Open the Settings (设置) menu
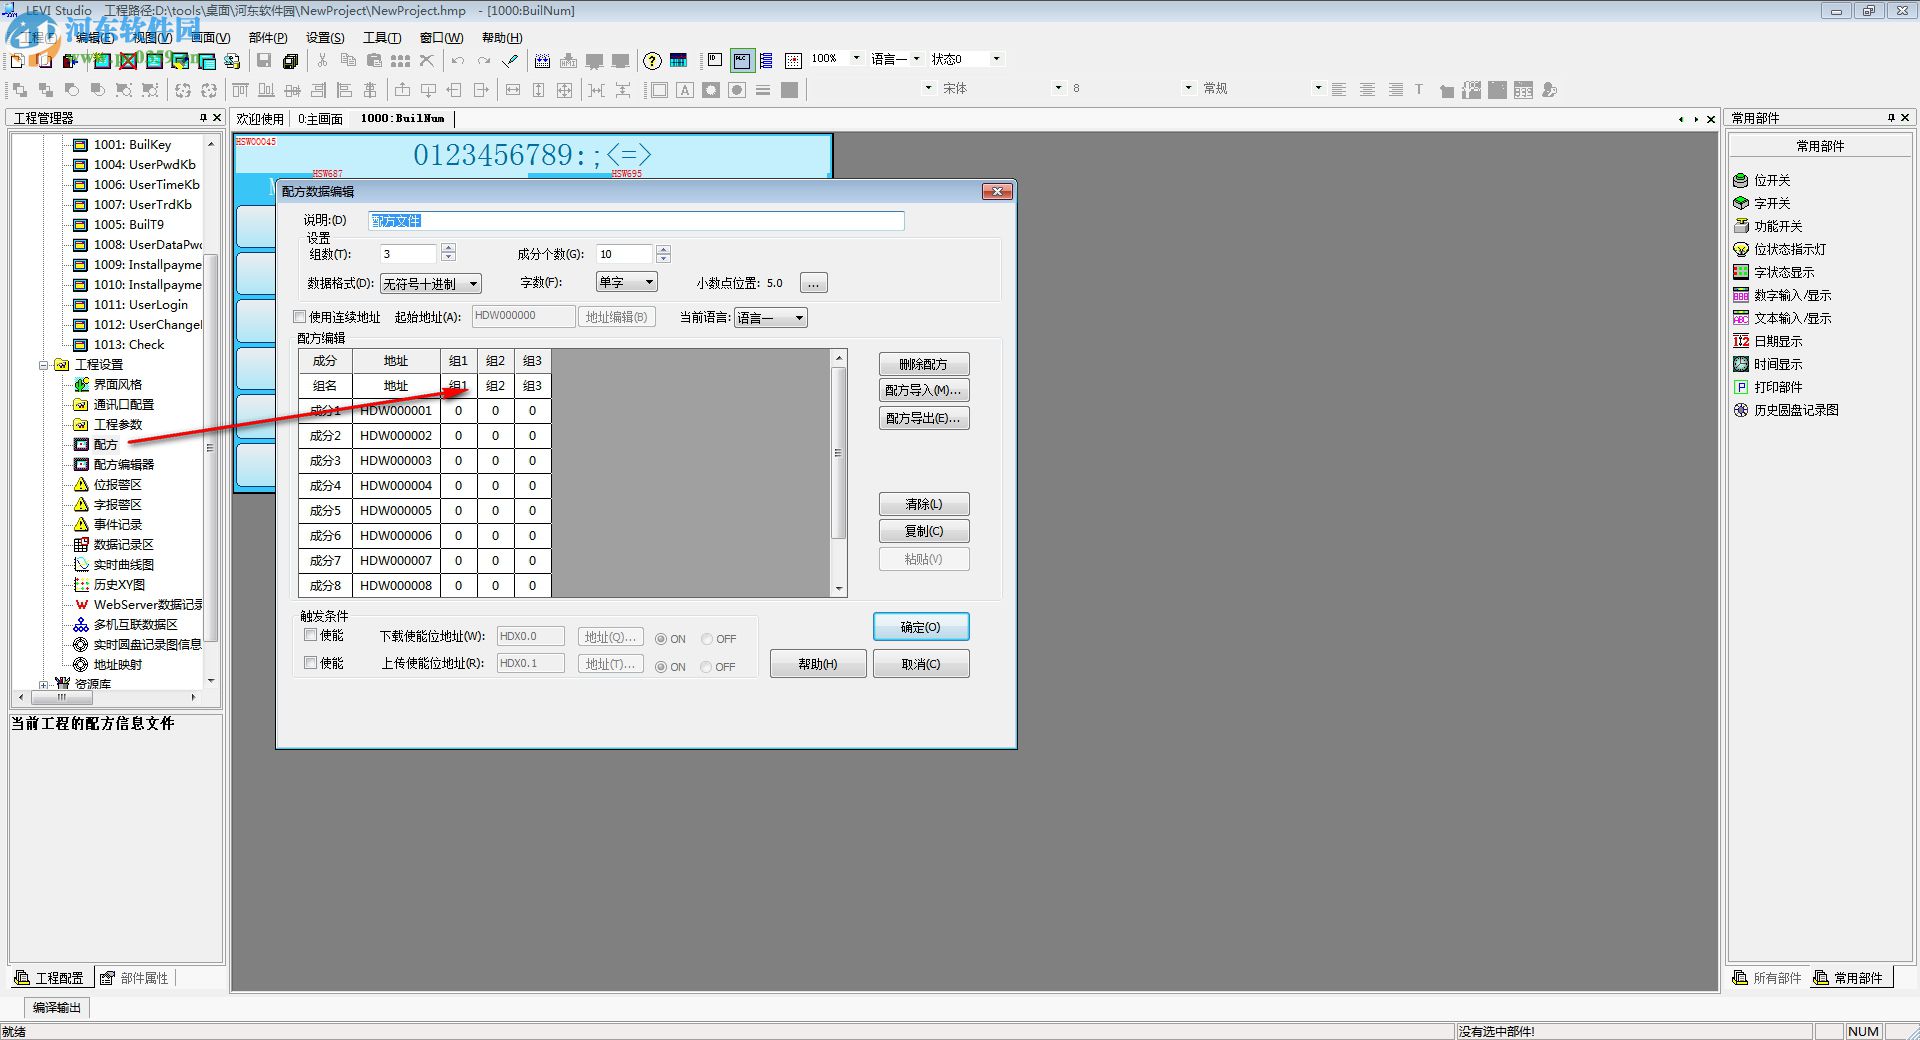The width and height of the screenshot is (1920, 1040). pyautogui.click(x=325, y=38)
